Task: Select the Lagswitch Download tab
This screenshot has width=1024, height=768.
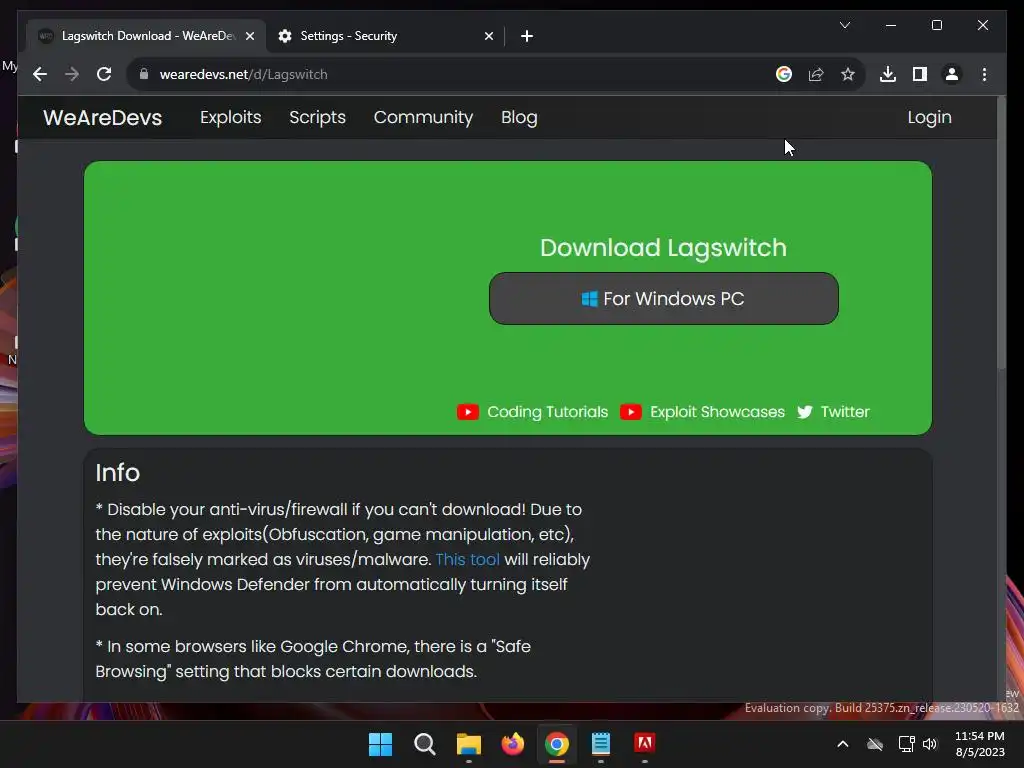Action: 146,36
